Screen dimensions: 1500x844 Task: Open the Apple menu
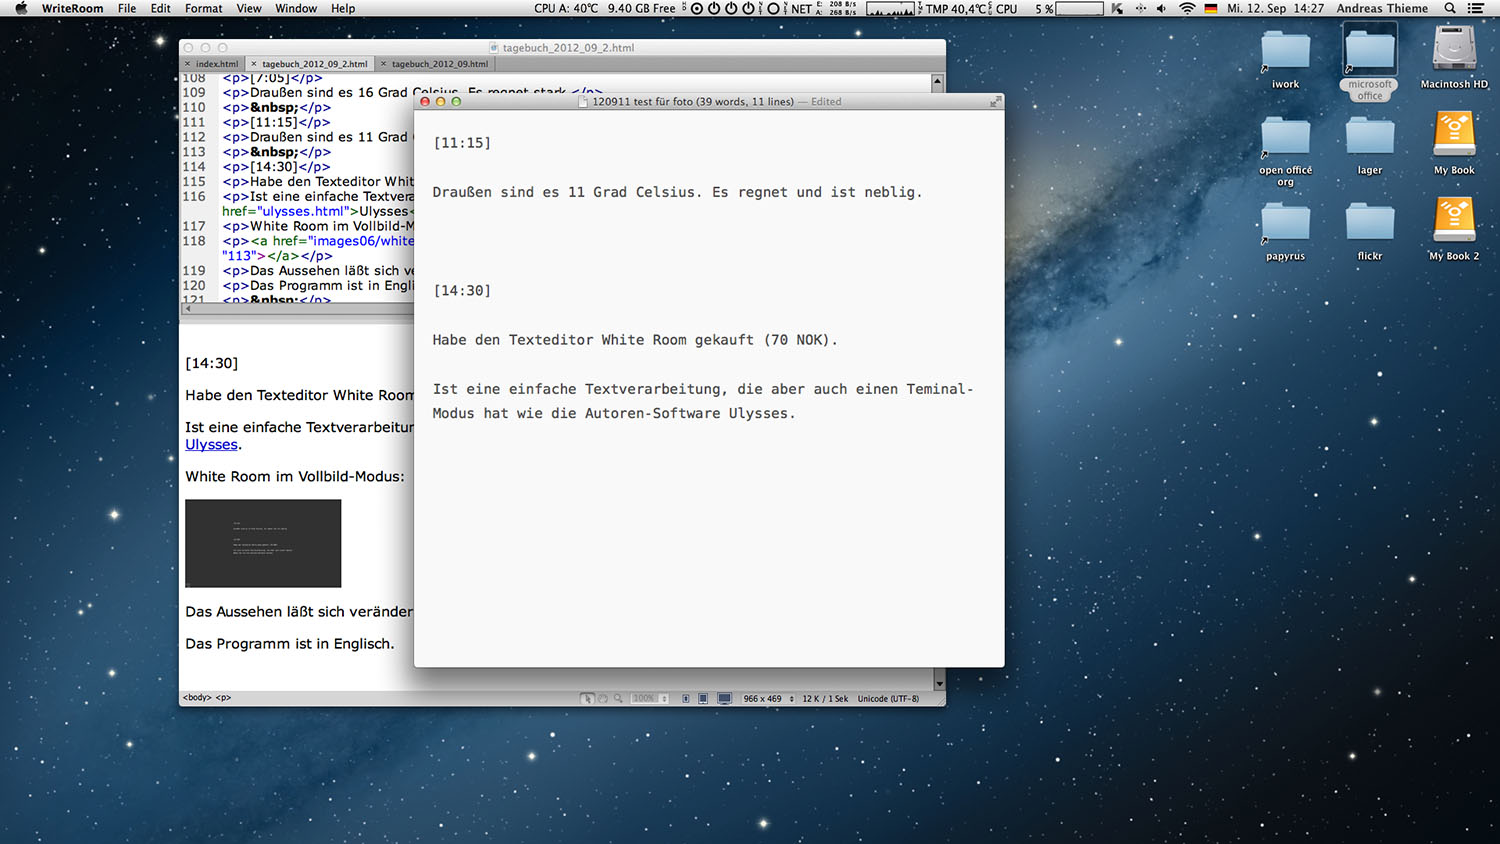(21, 8)
